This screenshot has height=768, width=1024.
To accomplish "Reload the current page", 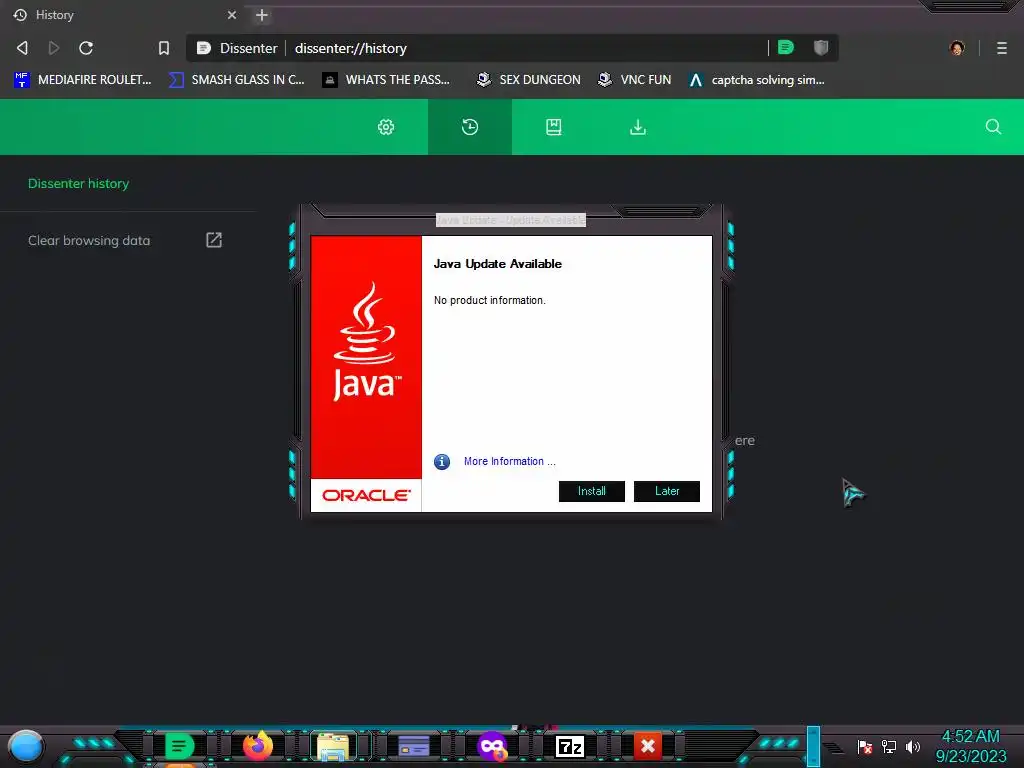I will tap(86, 48).
